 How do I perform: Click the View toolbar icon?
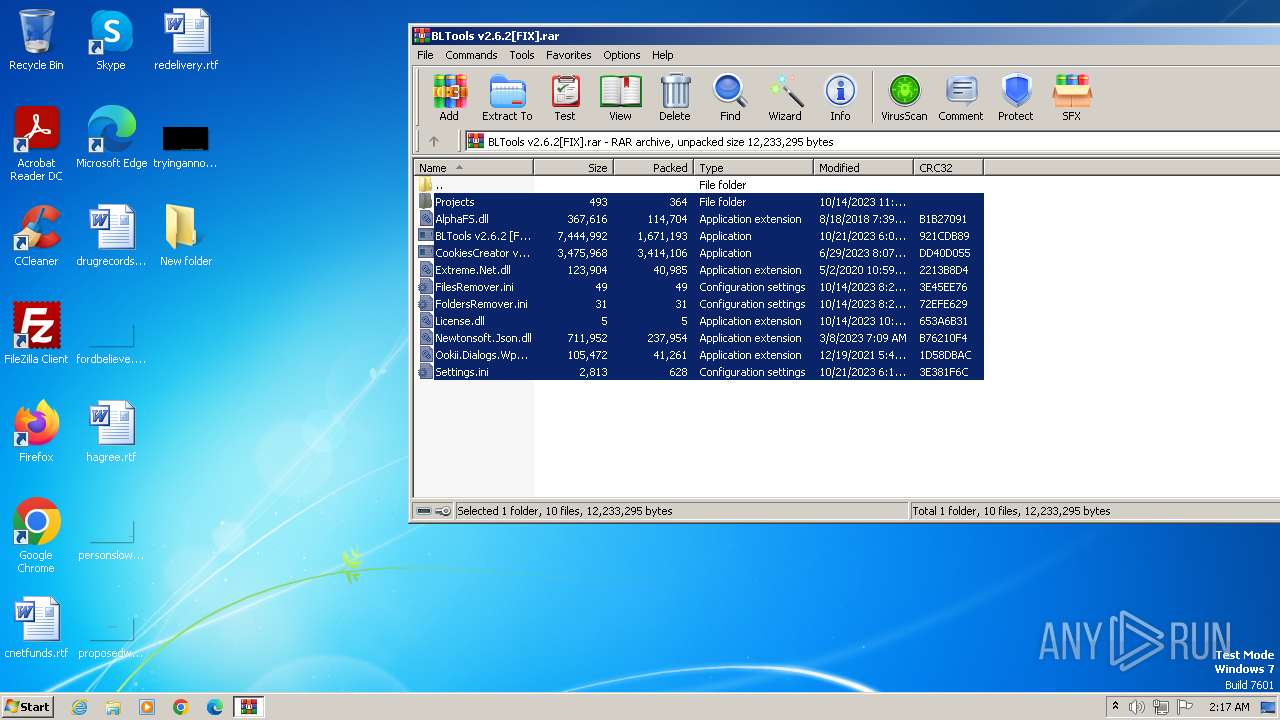pos(620,98)
